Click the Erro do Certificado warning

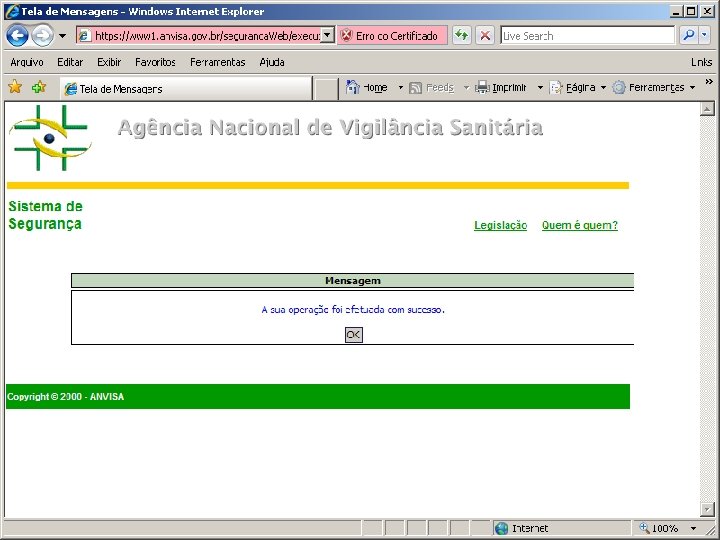tap(392, 36)
